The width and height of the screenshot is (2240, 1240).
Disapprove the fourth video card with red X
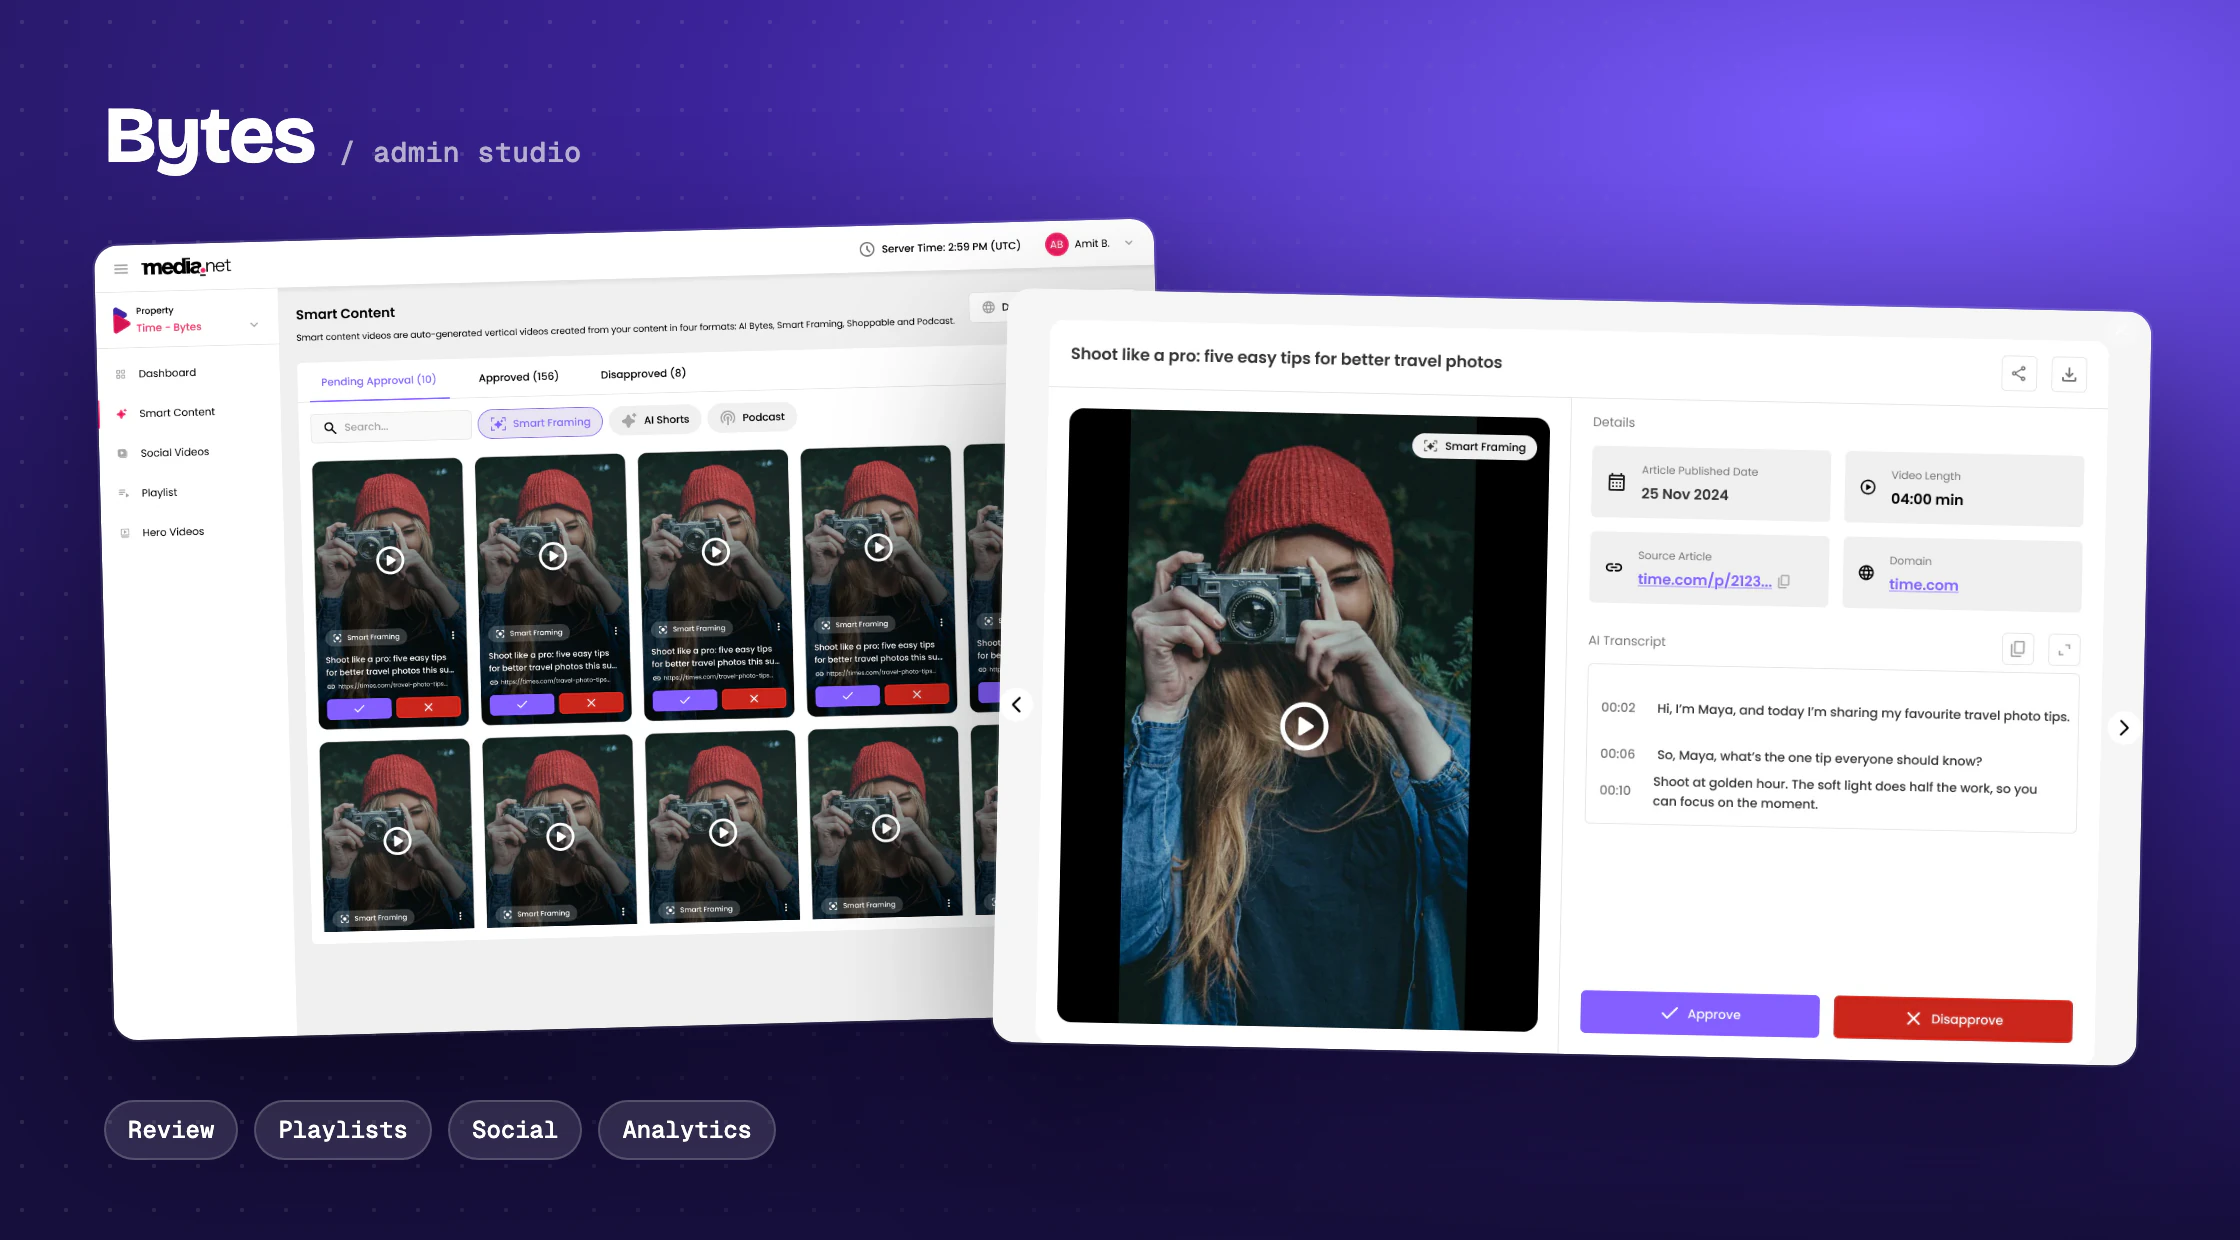click(x=917, y=694)
